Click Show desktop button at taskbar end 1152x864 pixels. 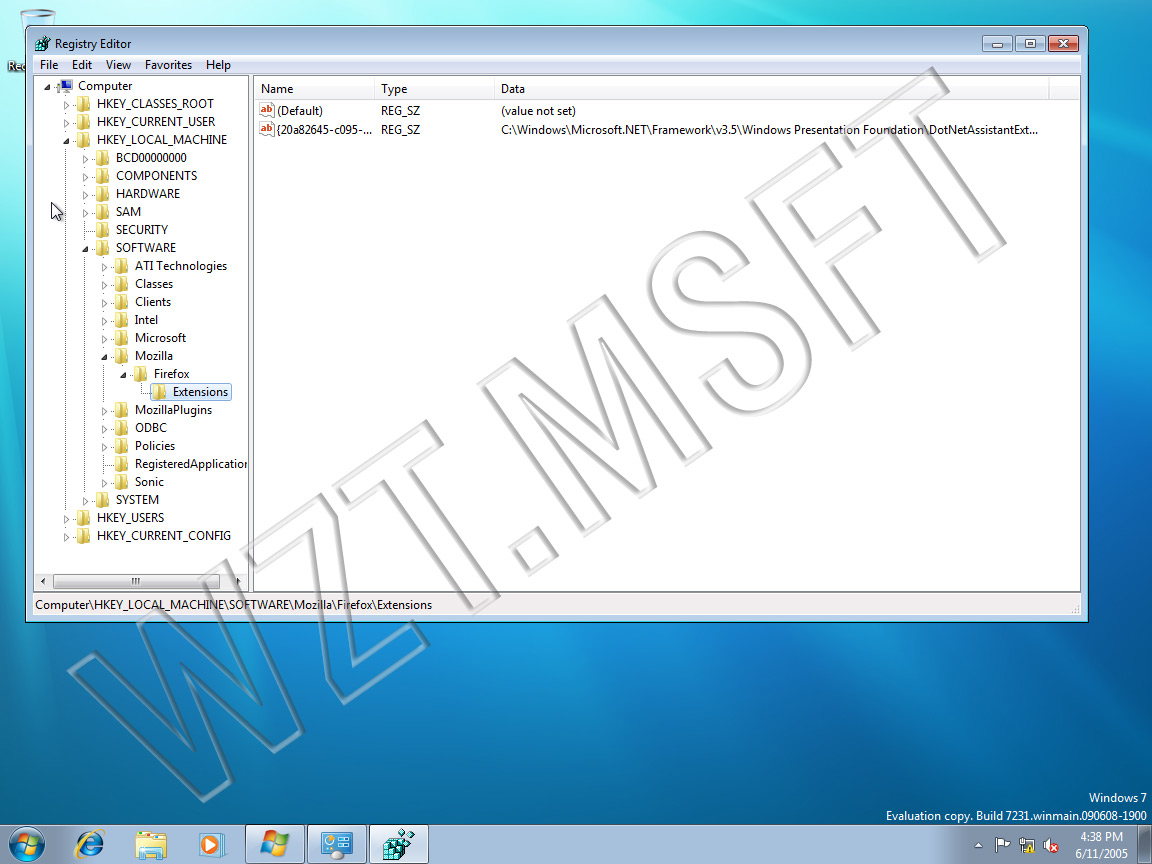pyautogui.click(x=1145, y=844)
